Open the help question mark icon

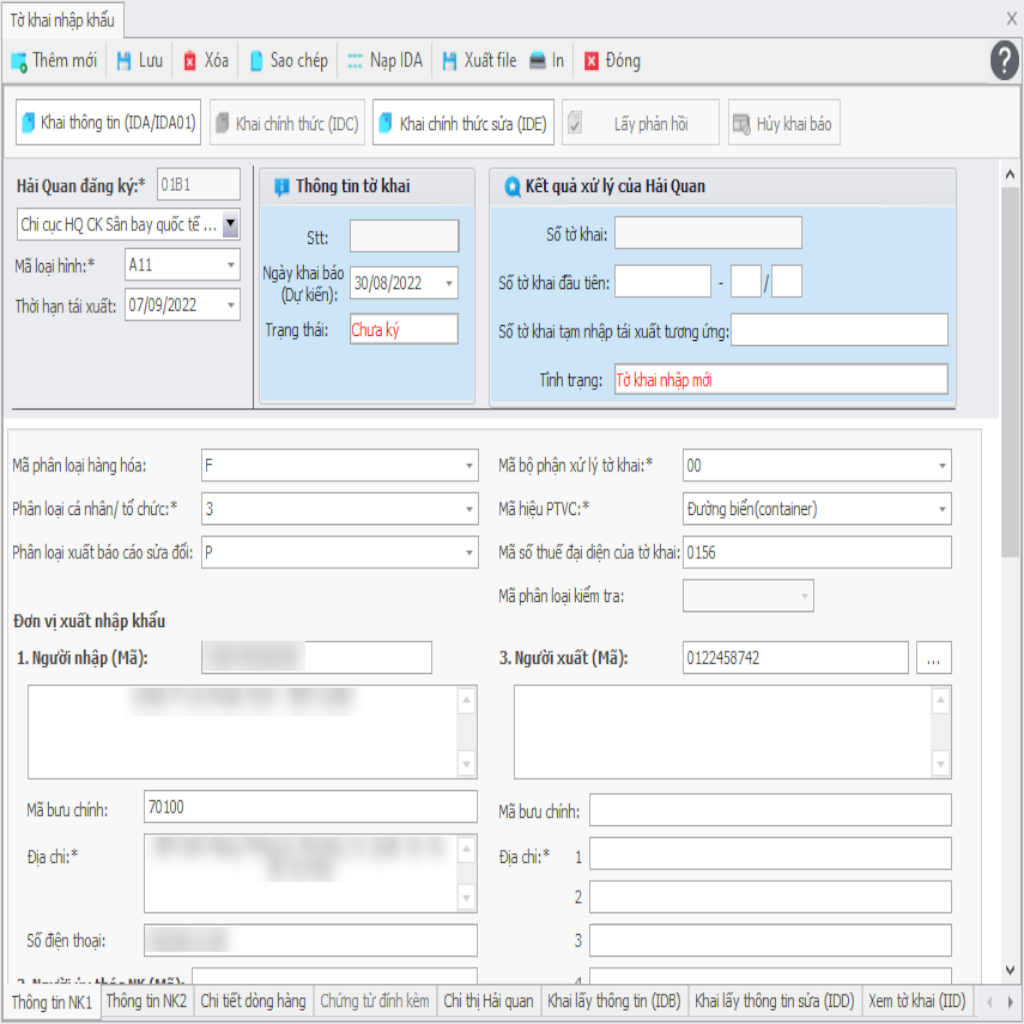pyautogui.click(x=1004, y=61)
